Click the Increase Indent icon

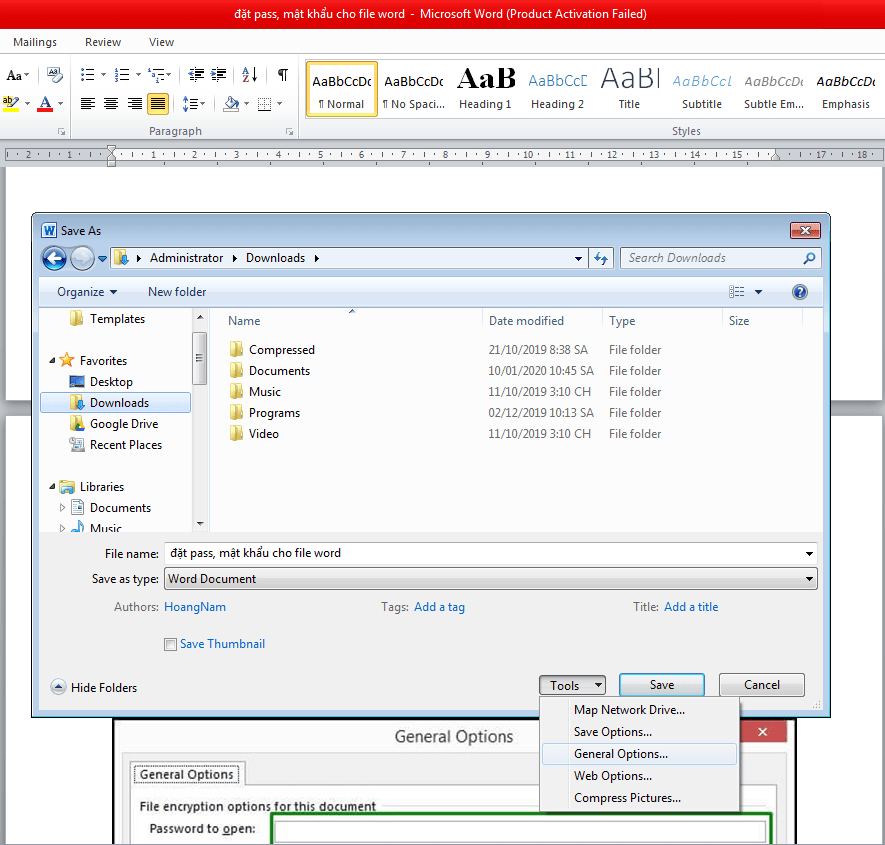pyautogui.click(x=218, y=75)
